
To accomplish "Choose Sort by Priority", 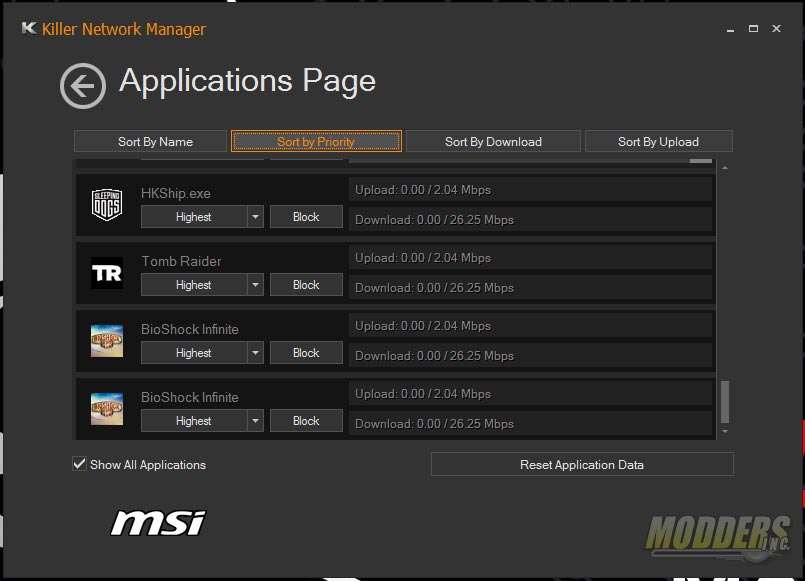I will [316, 141].
